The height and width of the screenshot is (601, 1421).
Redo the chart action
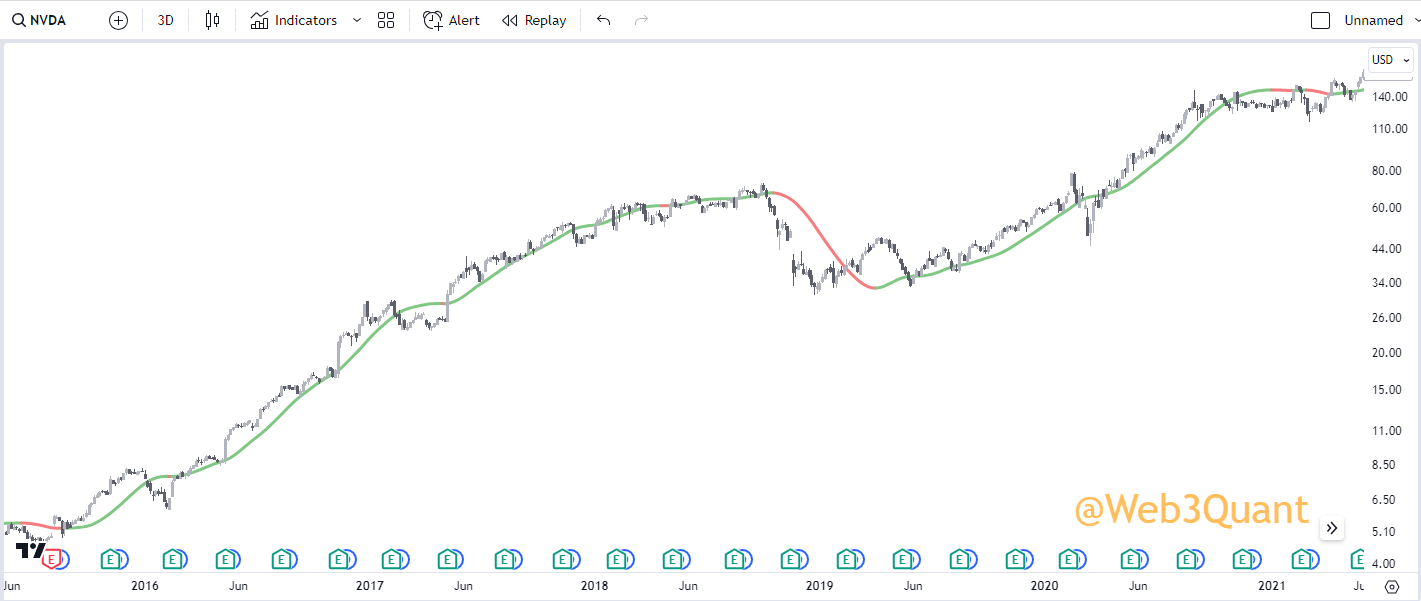coord(642,20)
